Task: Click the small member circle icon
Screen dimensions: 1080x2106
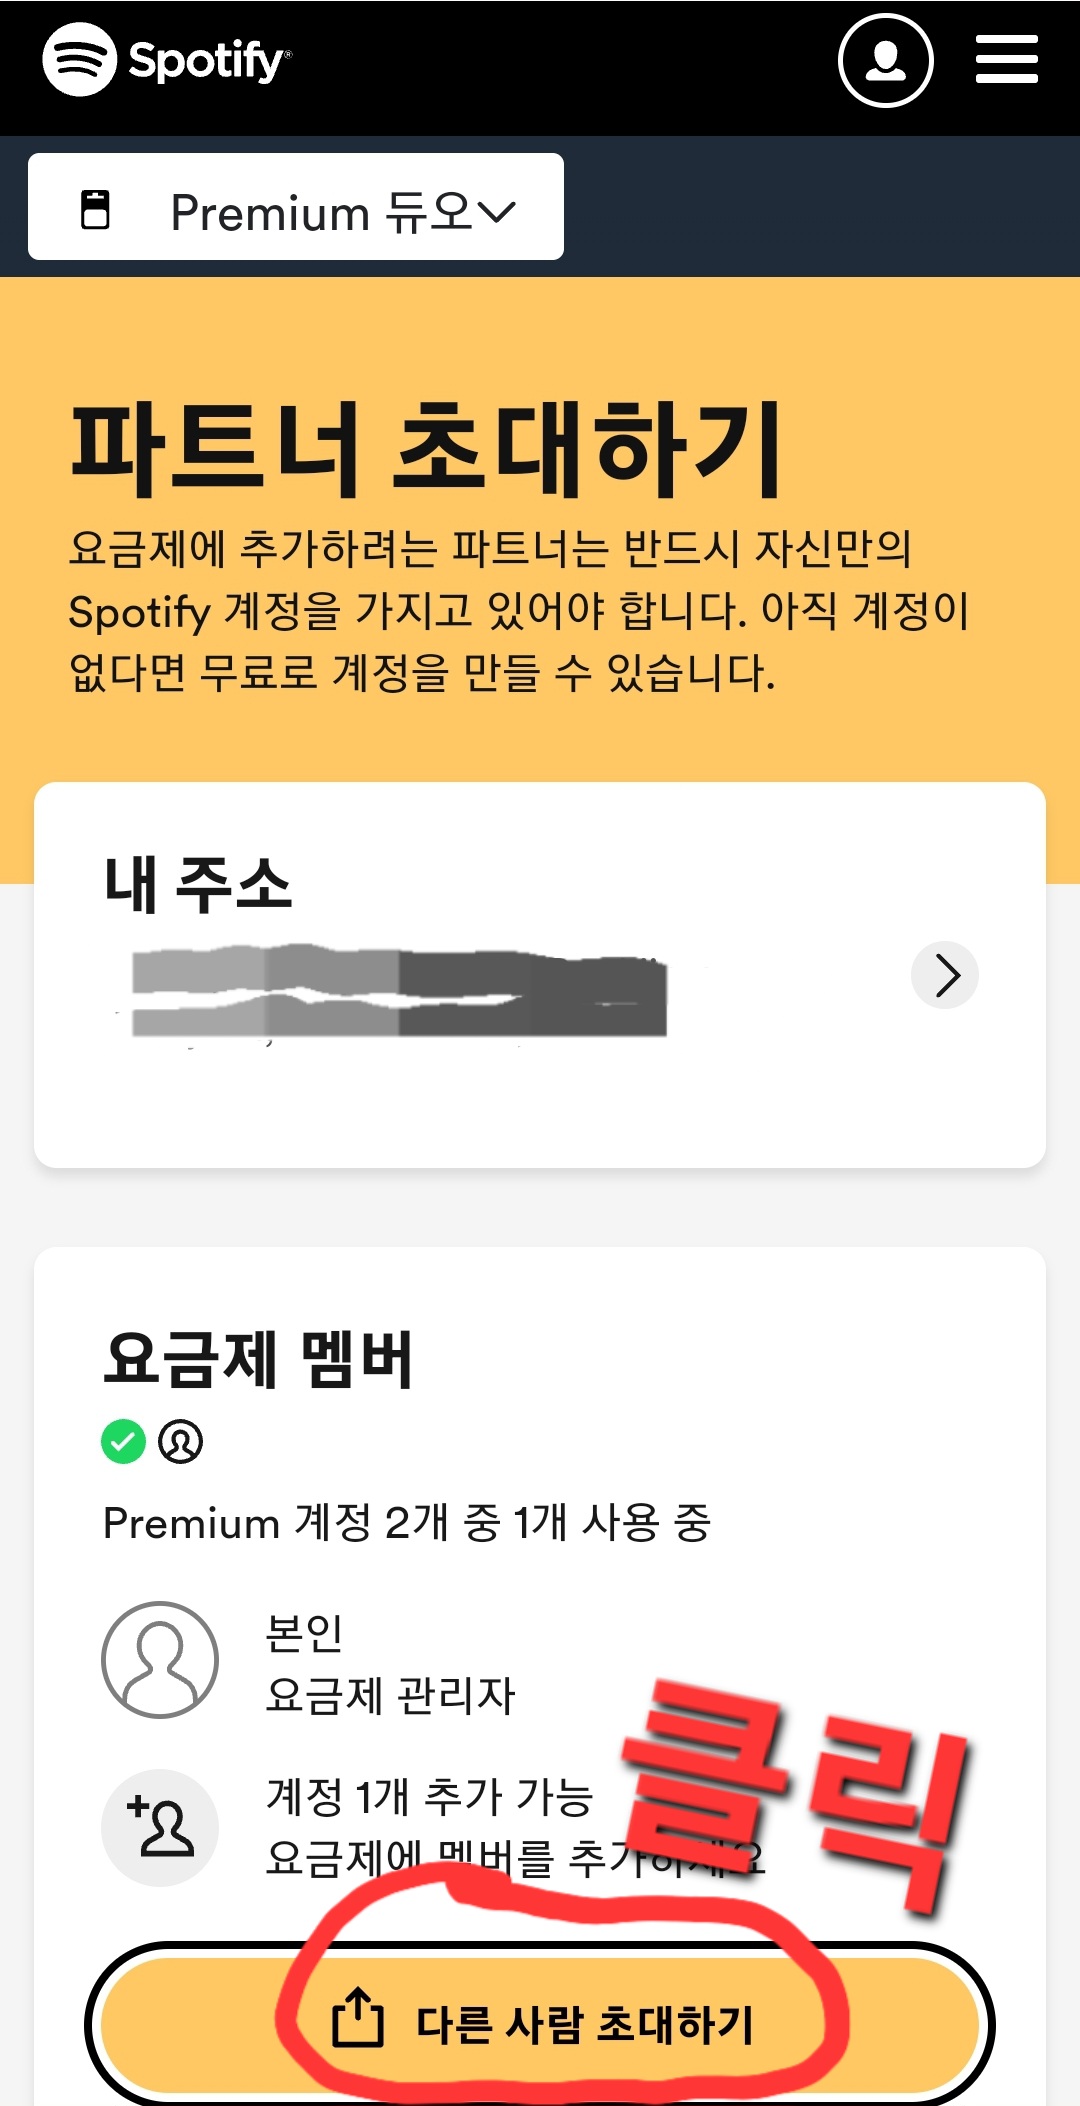Action: pyautogui.click(x=181, y=1442)
